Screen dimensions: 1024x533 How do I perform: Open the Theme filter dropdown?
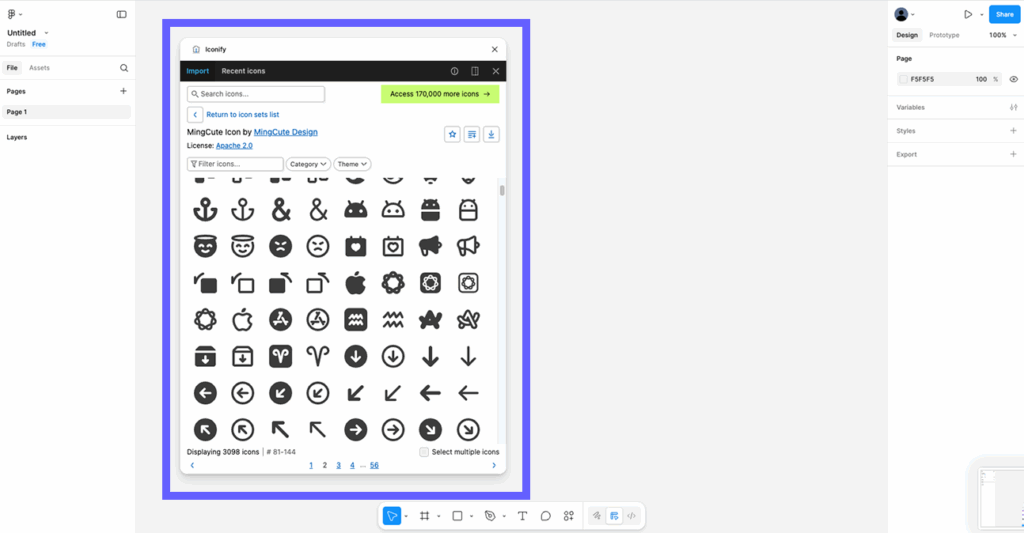pos(352,164)
